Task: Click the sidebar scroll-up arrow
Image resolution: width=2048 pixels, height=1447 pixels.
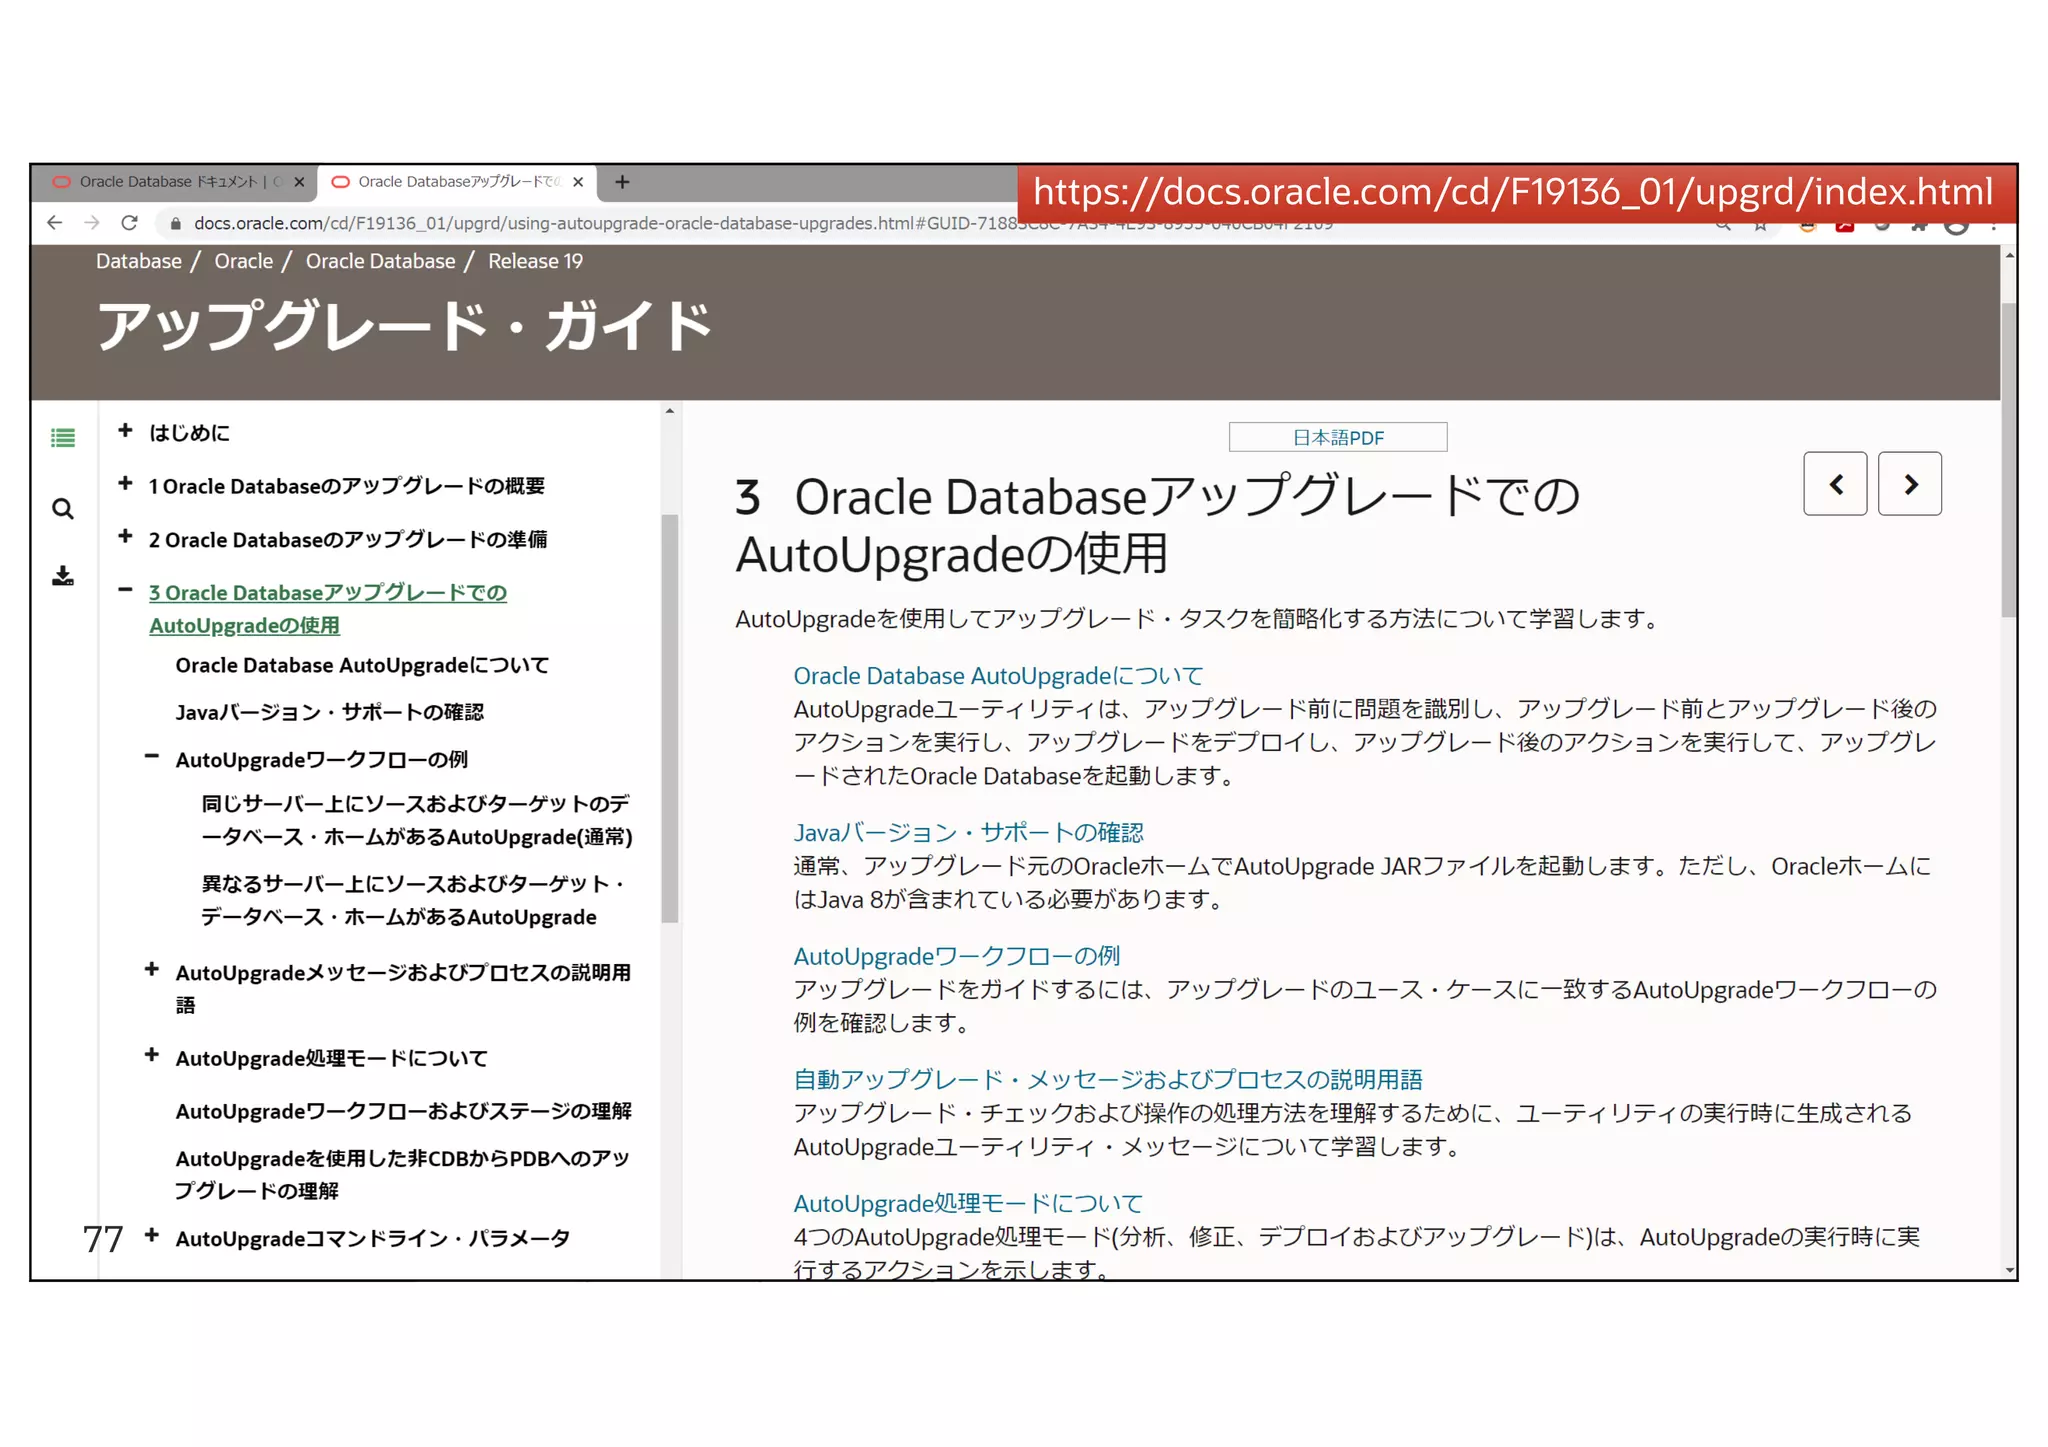Action: coord(670,411)
